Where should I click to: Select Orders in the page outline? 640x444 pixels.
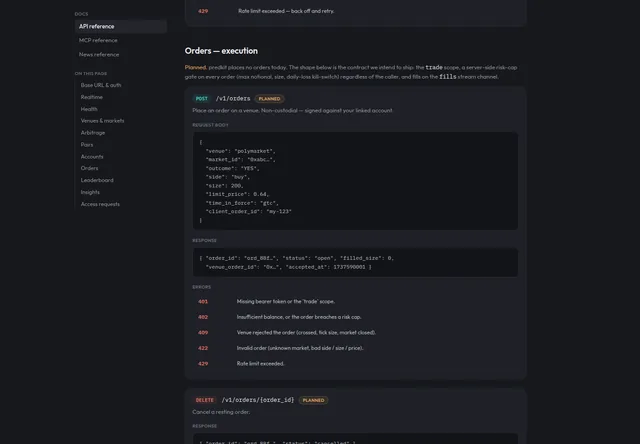pos(89,168)
